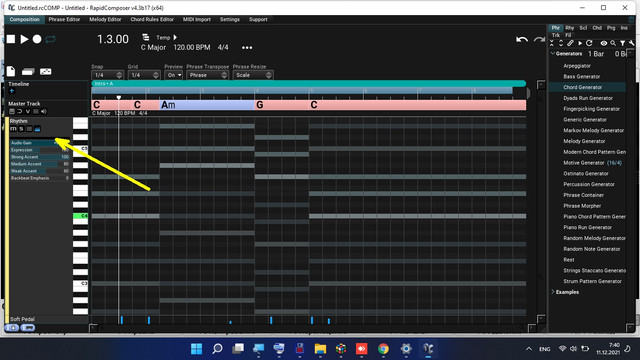Add a timeline item with plus icon
Image resolution: width=640 pixels, height=360 pixels.
(12, 91)
